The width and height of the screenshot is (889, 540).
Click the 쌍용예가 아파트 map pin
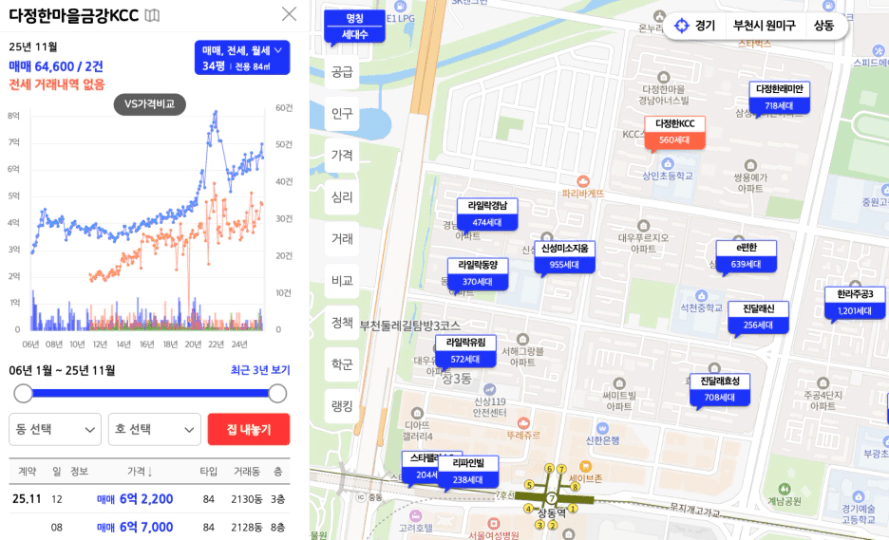pyautogui.click(x=750, y=166)
